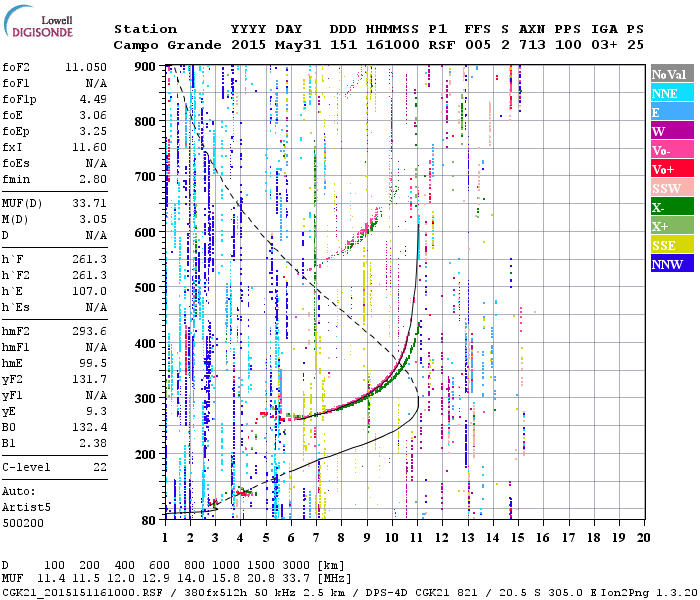The image size is (700, 600).
Task: Select the SSW salmon legend swatch
Action: tap(672, 188)
